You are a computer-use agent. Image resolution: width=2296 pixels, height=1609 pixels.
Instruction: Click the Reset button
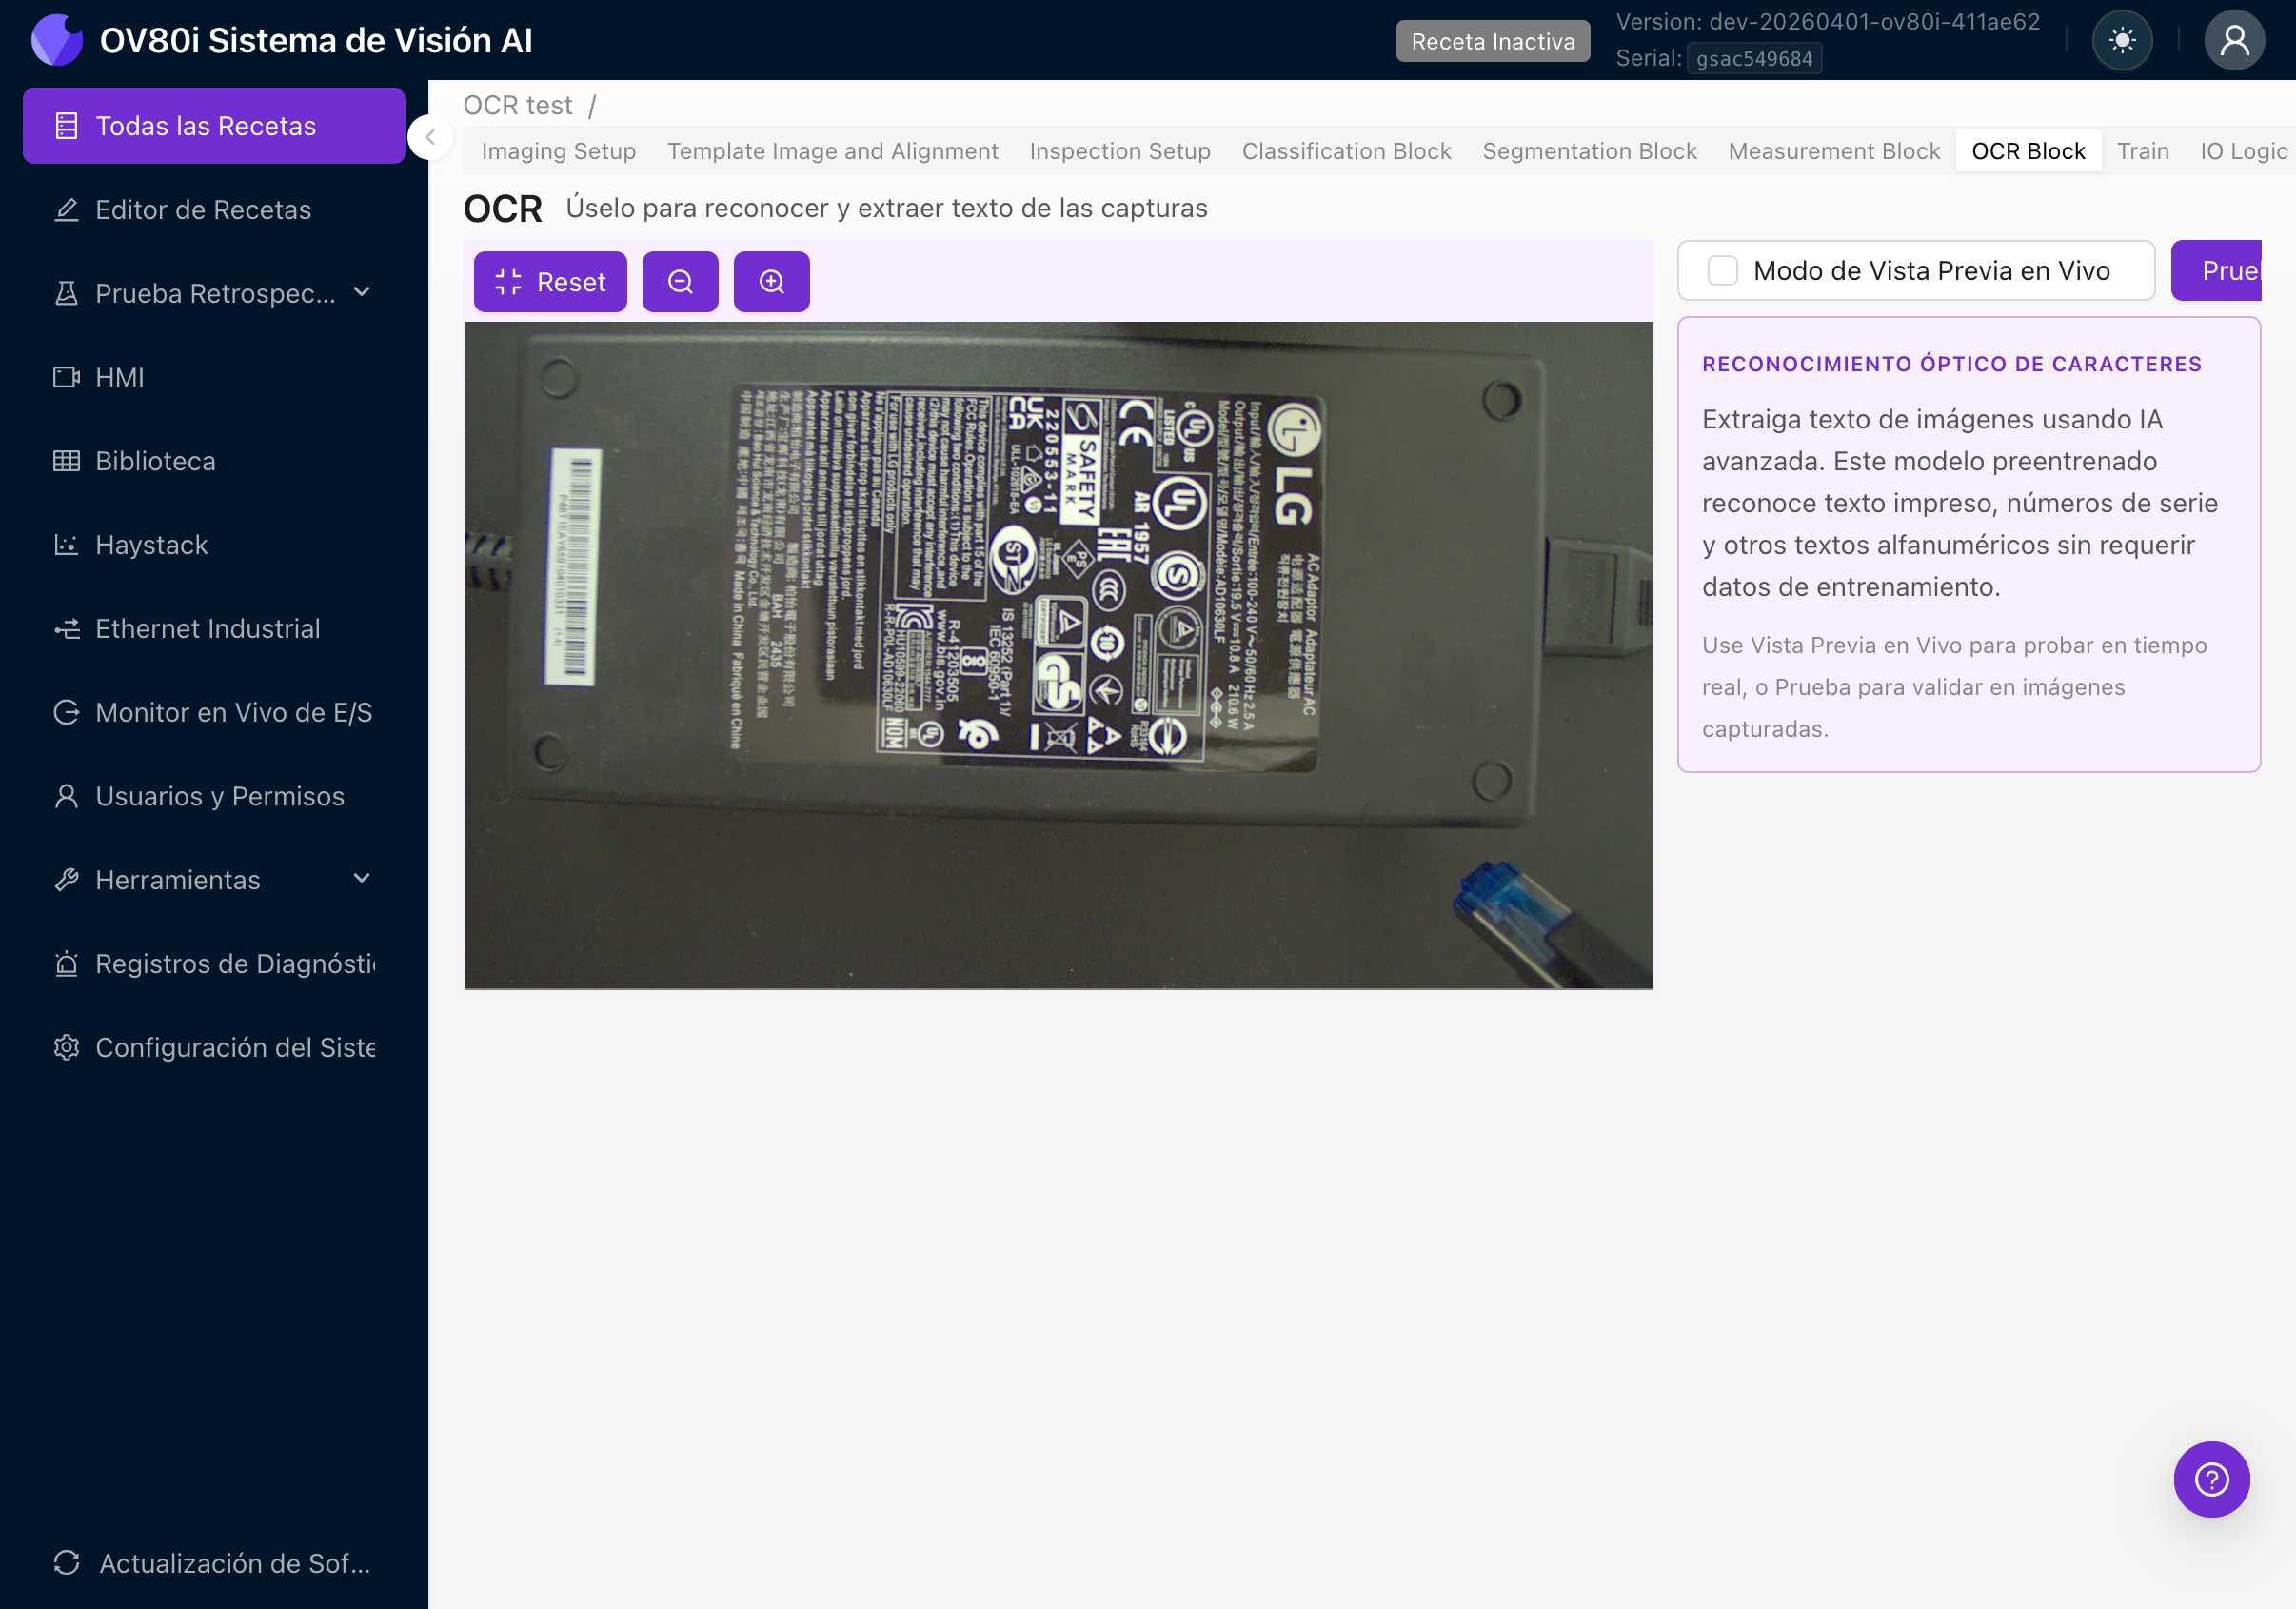[550, 281]
